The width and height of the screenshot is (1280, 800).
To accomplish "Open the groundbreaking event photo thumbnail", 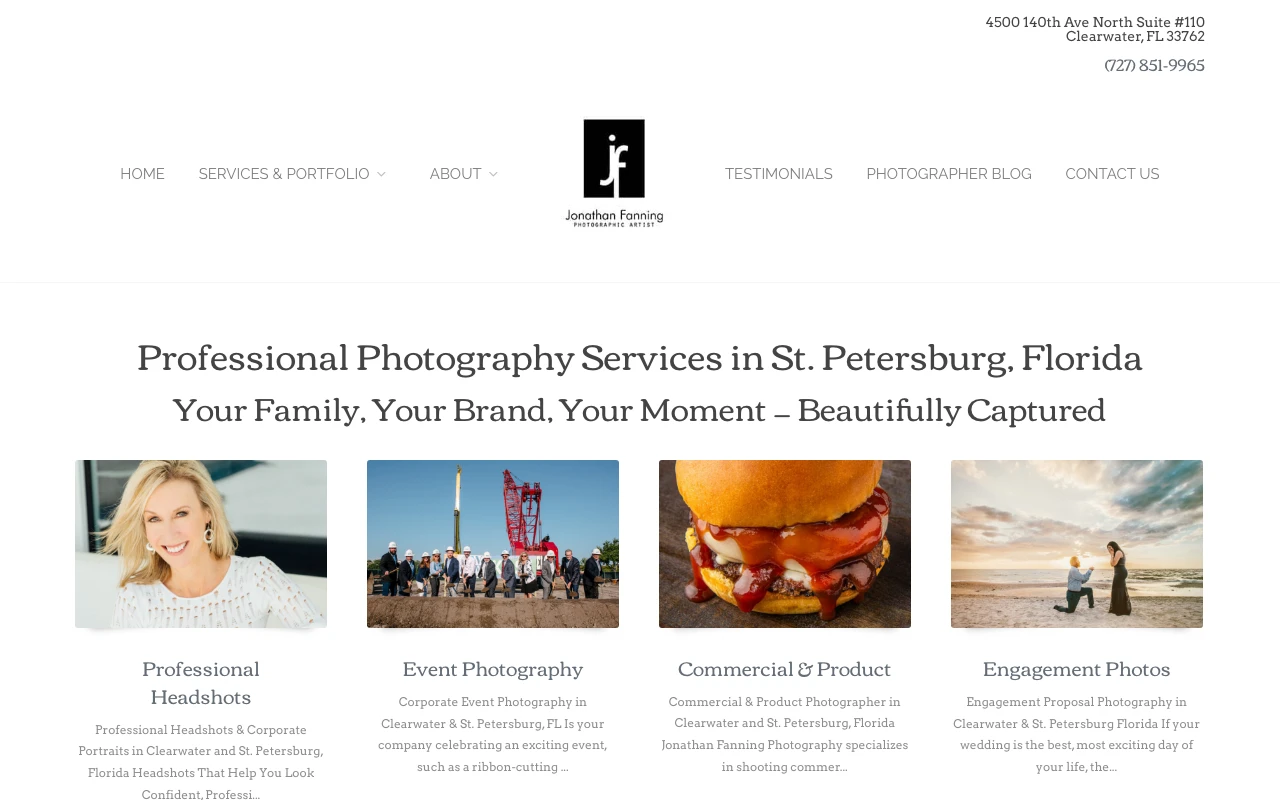I will tap(493, 544).
